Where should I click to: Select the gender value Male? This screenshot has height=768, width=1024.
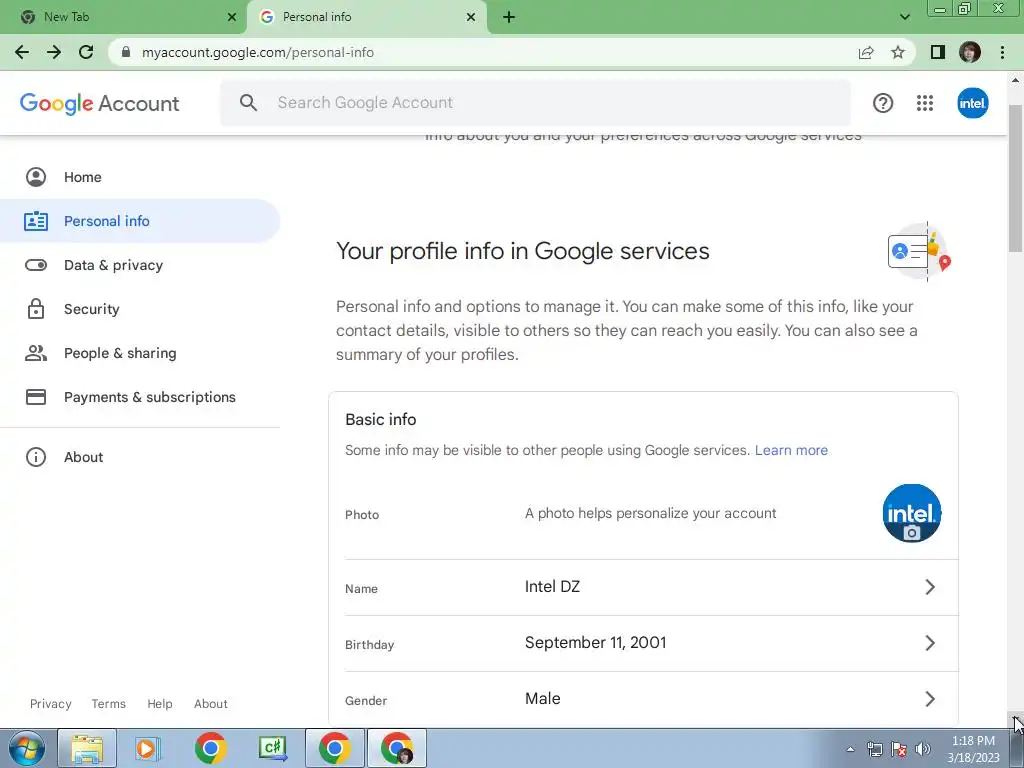(543, 698)
